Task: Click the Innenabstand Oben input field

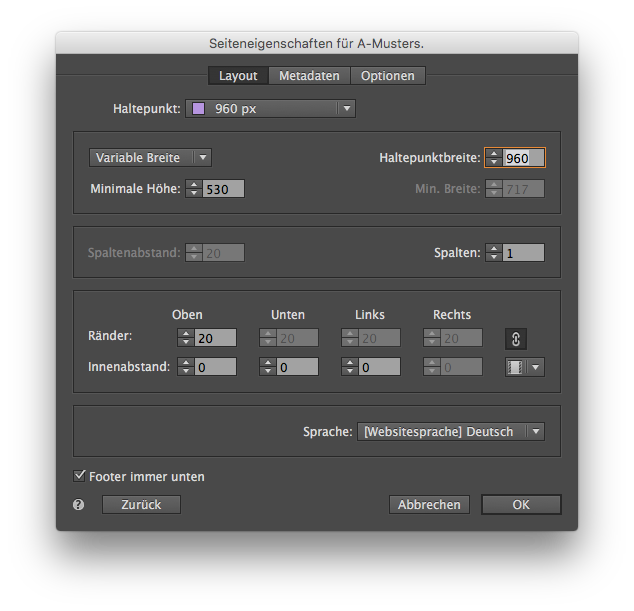Action: [x=216, y=367]
